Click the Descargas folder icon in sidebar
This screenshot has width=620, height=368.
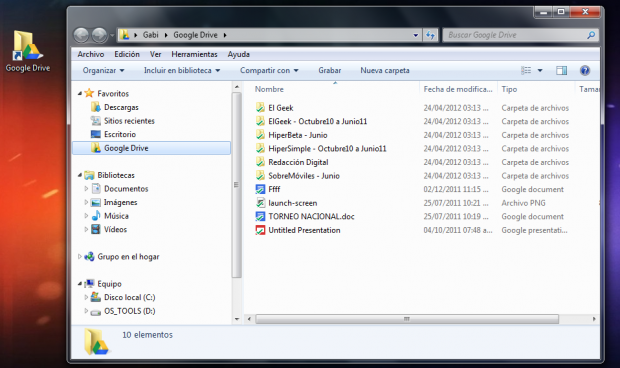pos(96,107)
